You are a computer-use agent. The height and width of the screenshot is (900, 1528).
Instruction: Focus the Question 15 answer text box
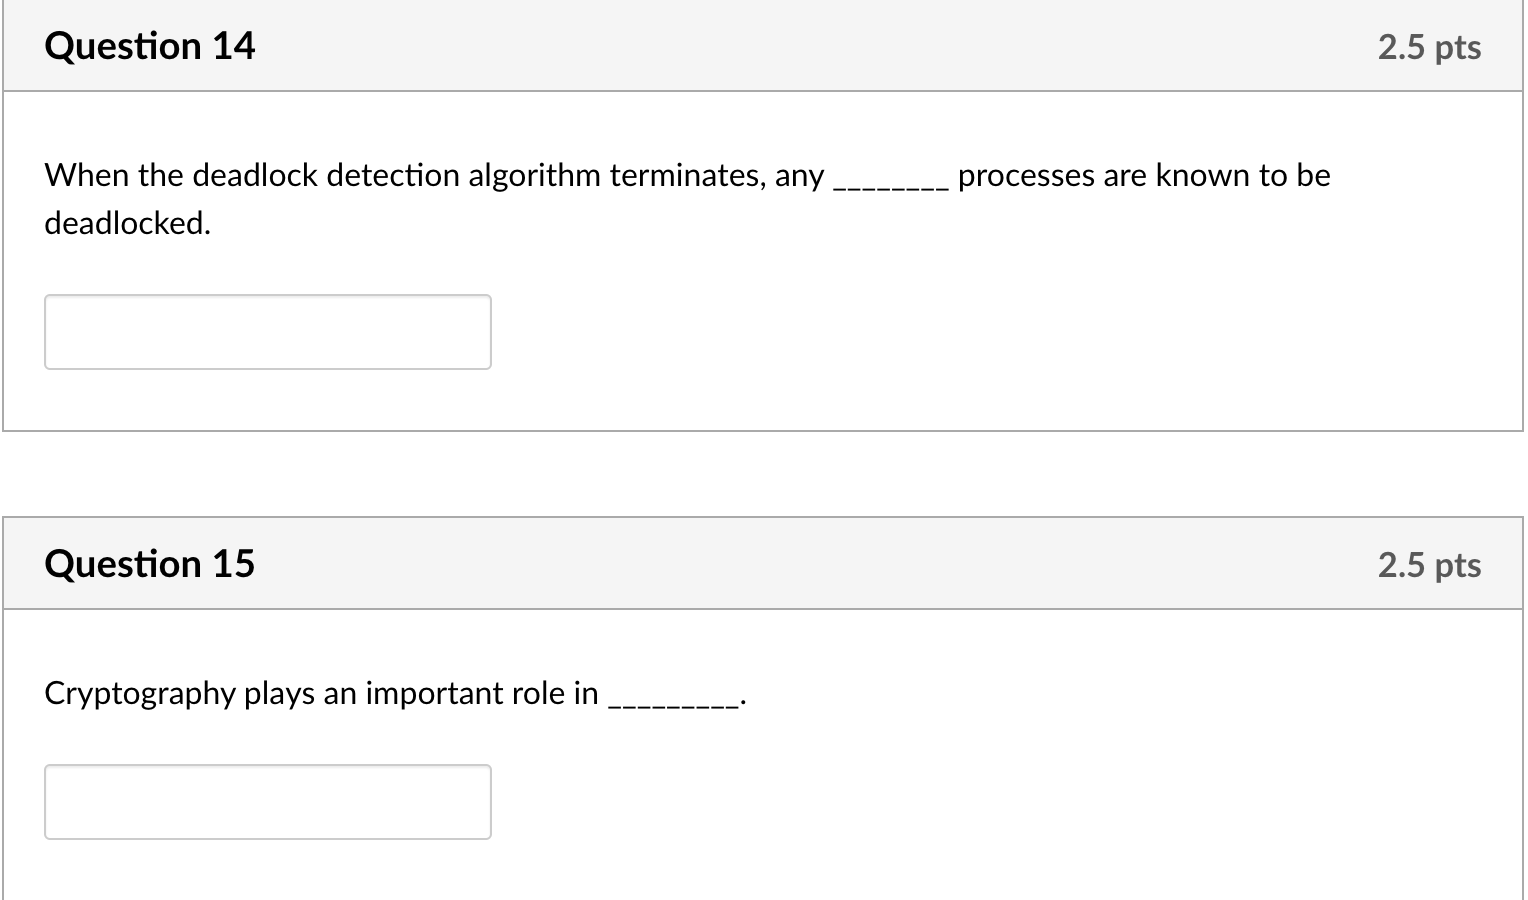[x=268, y=802]
